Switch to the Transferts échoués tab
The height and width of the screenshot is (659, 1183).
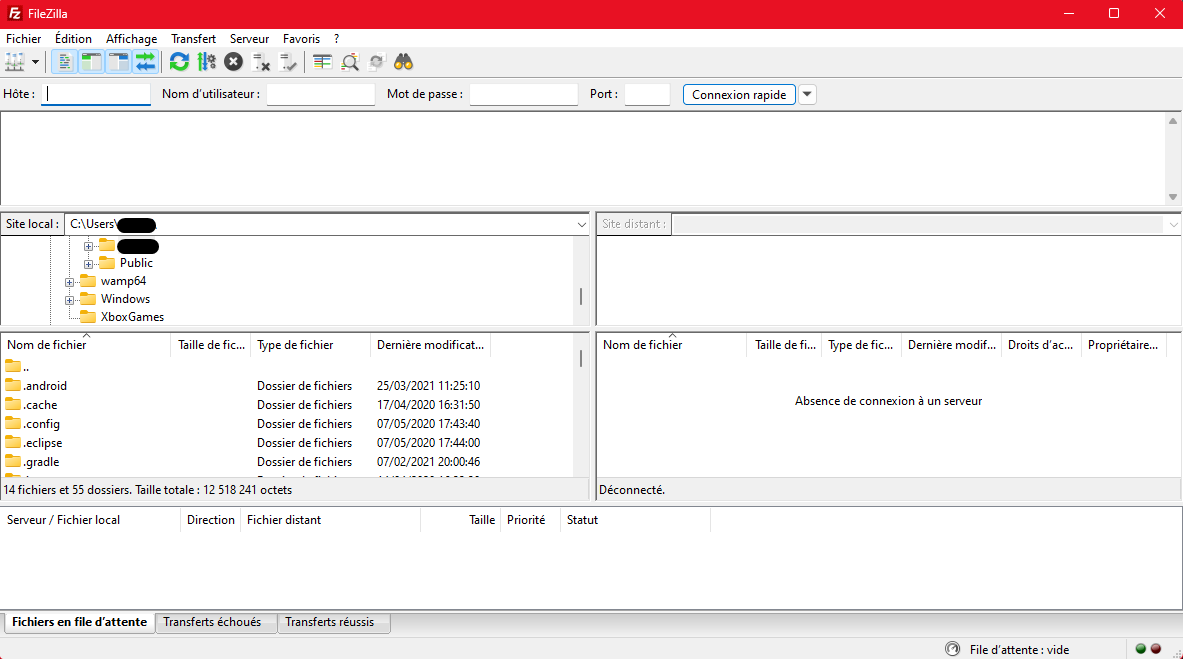(x=212, y=622)
